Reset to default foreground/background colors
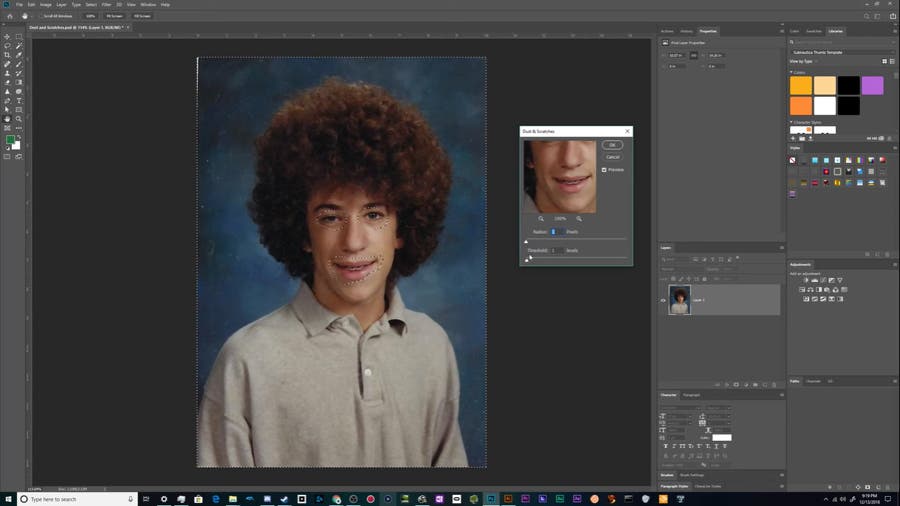 pyautogui.click(x=7, y=148)
